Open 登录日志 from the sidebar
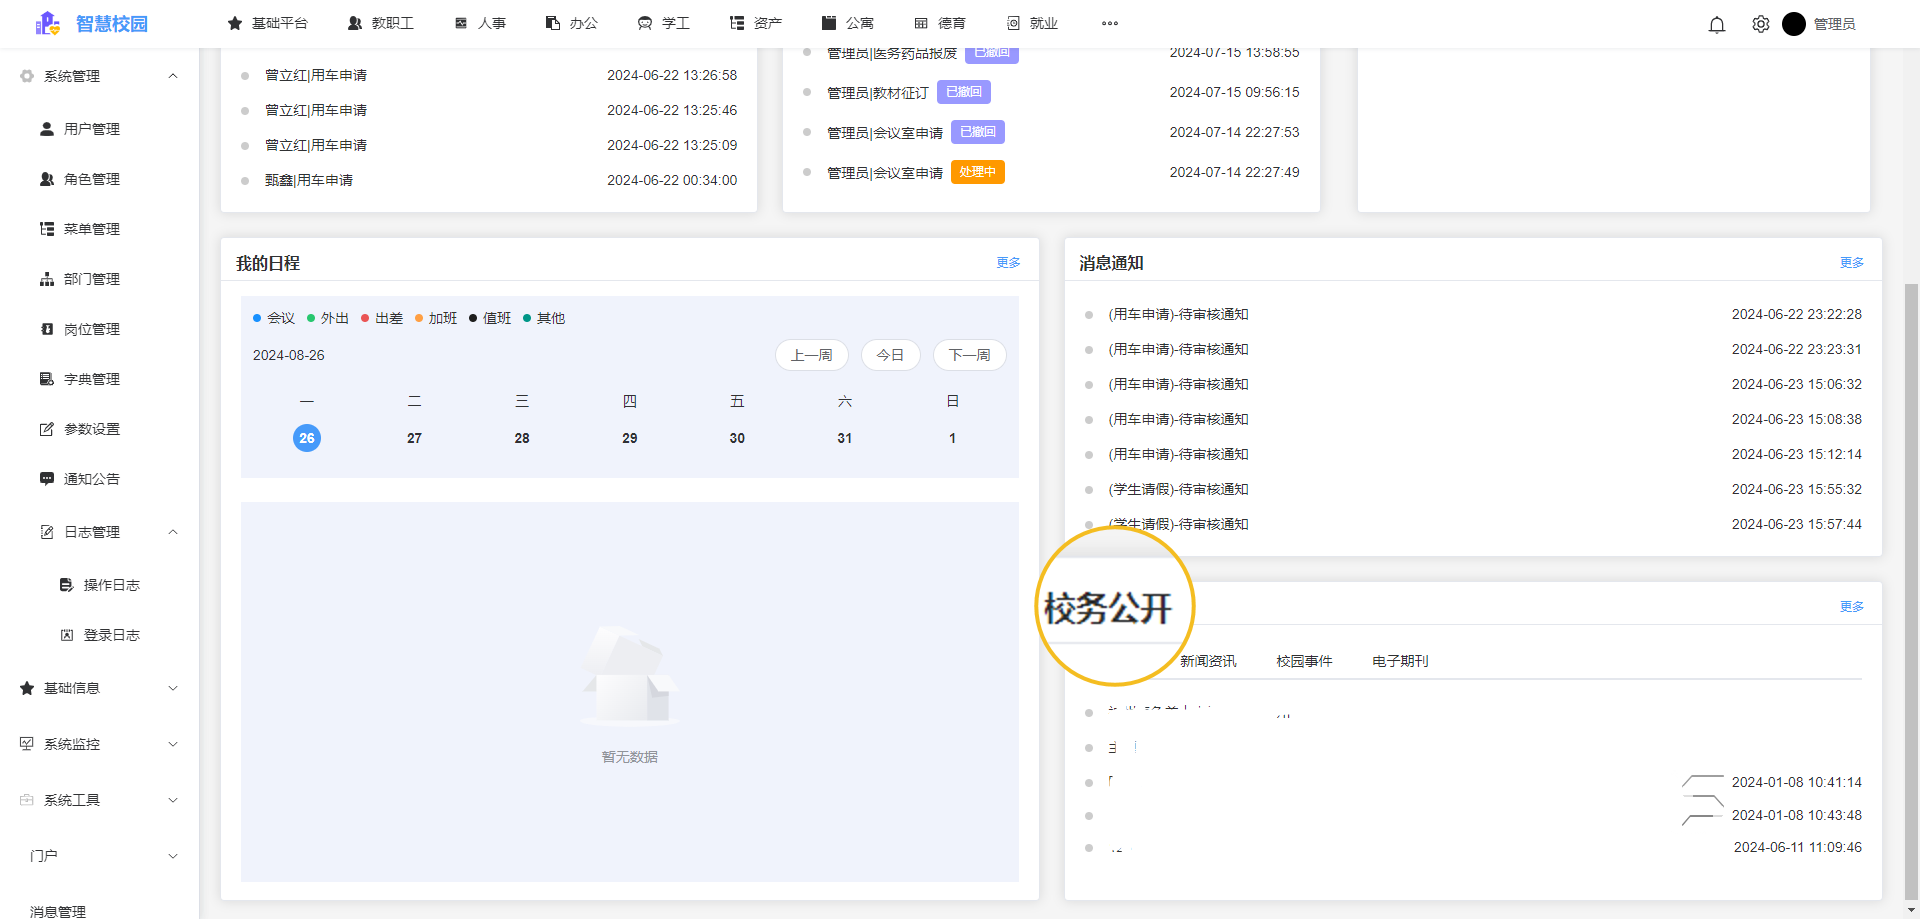This screenshot has height=919, width=1920. click(113, 634)
